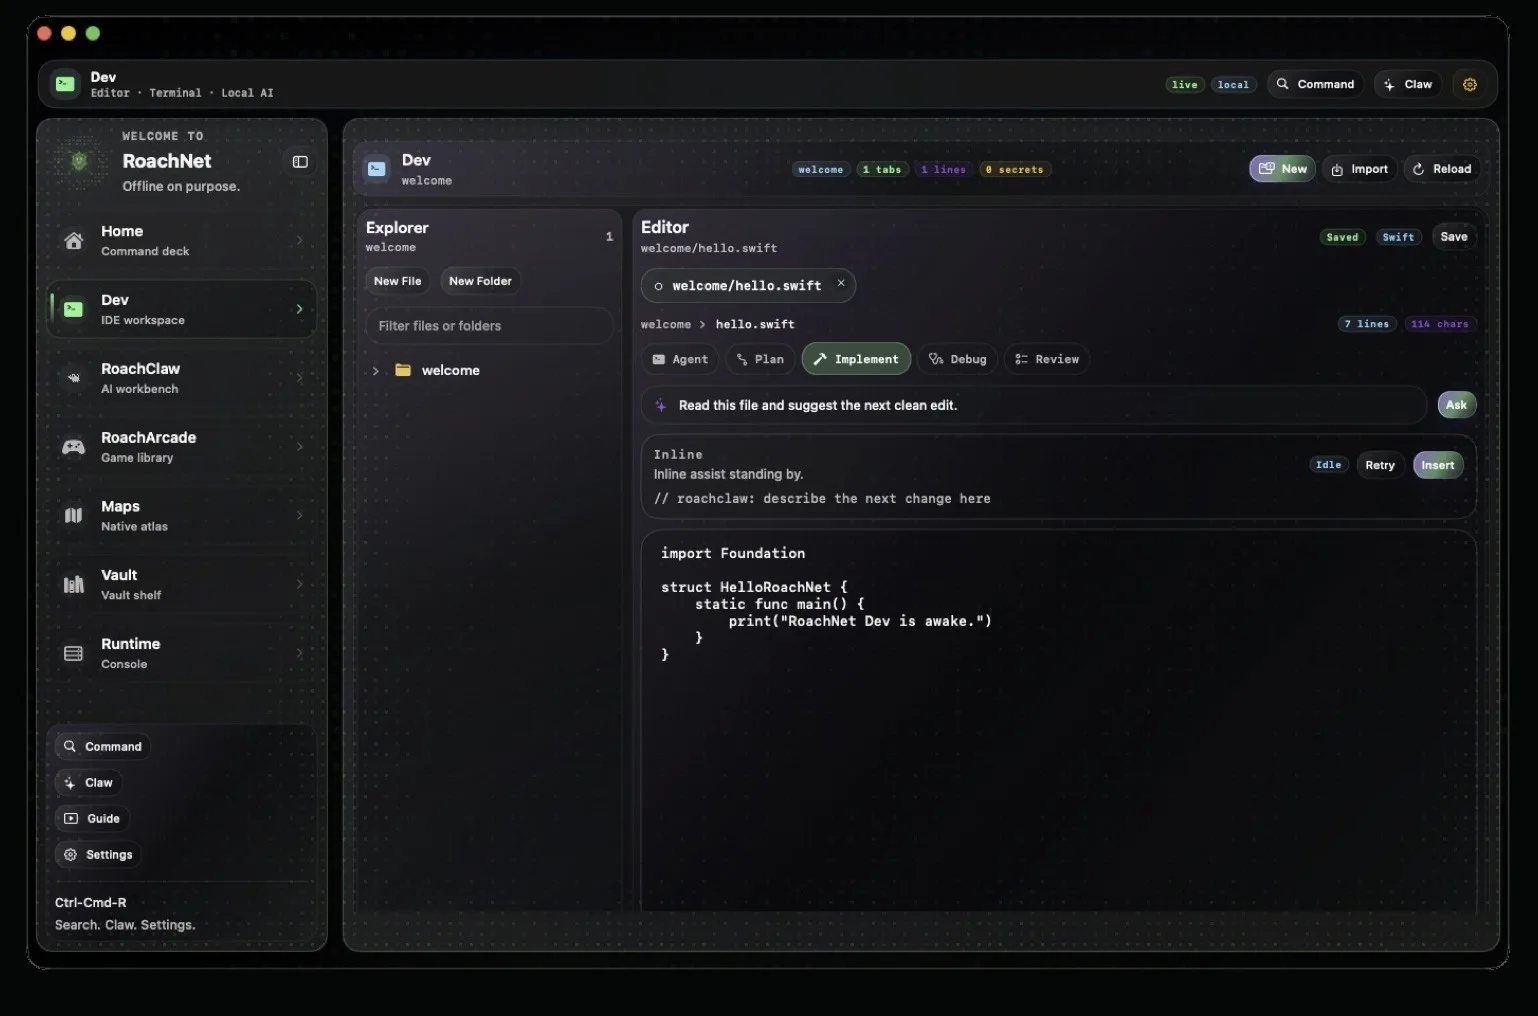The width and height of the screenshot is (1538, 1016).
Task: Click the Insert button in Inline panel
Action: click(x=1438, y=465)
